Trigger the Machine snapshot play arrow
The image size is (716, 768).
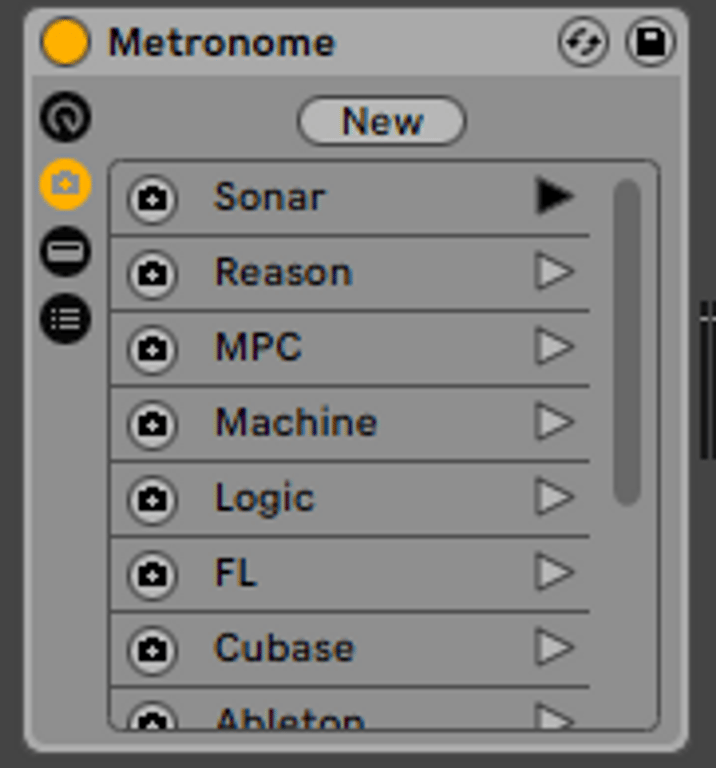[553, 422]
